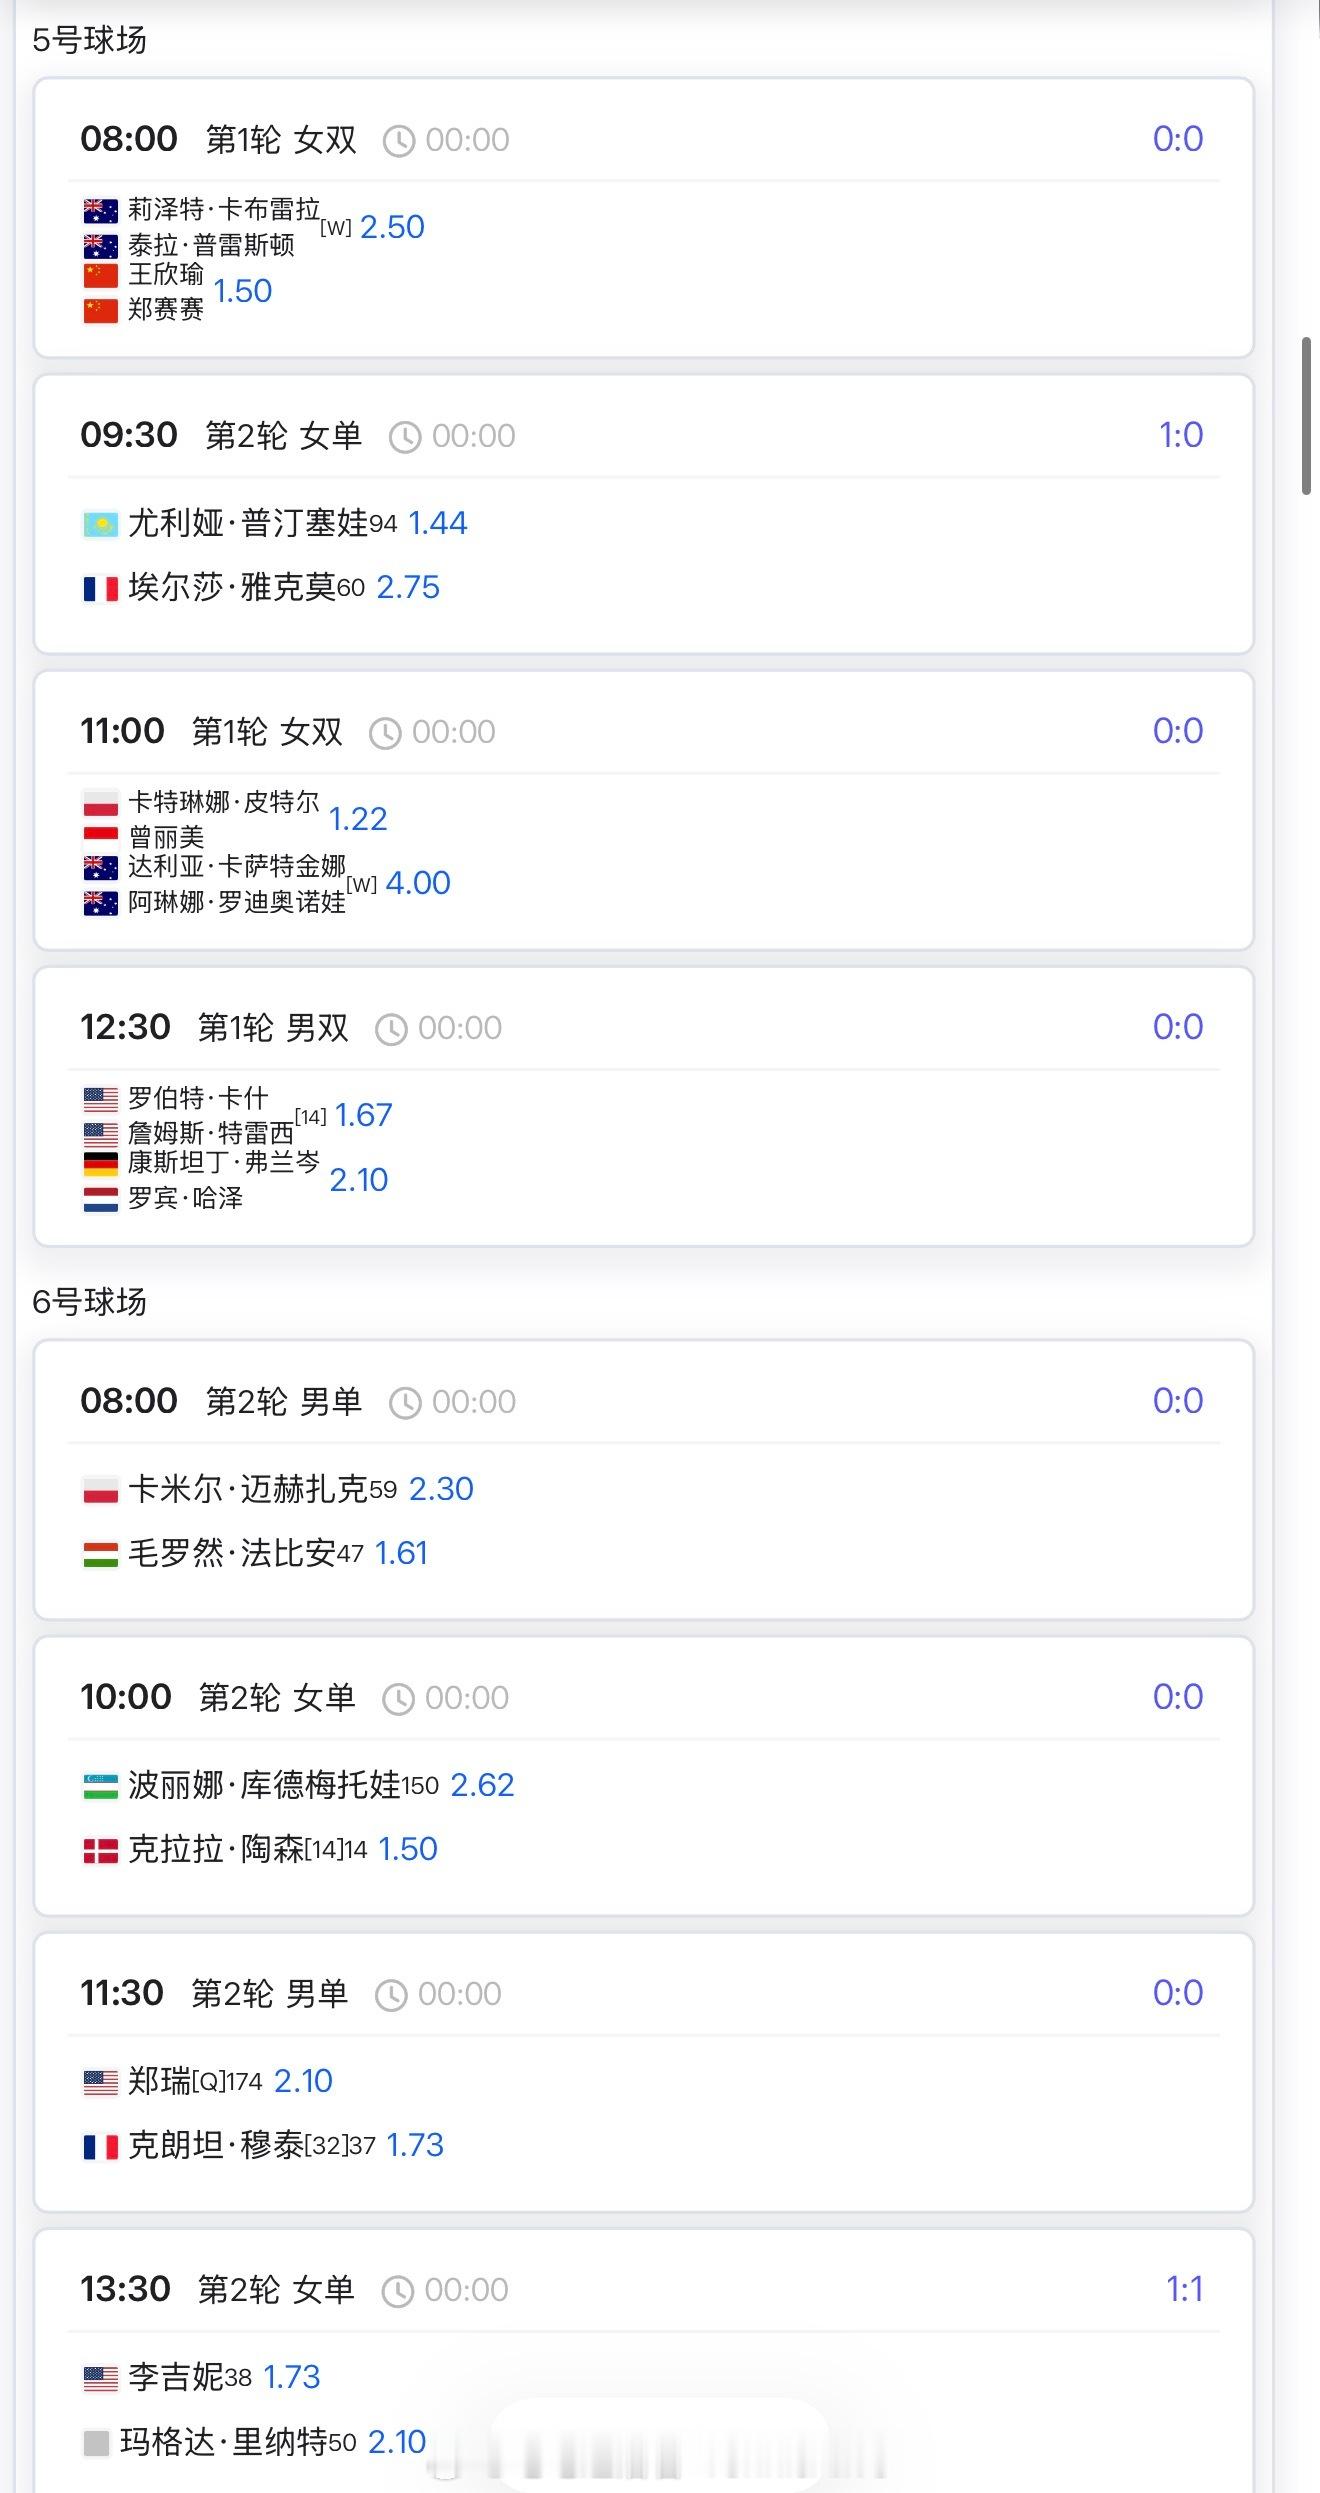
Task: Click the 6号球场 section heading
Action: (90, 1302)
